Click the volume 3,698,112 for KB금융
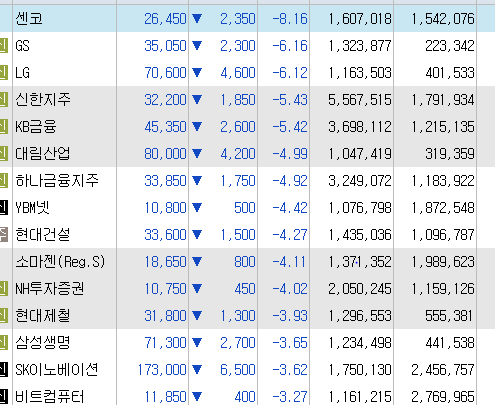This screenshot has width=495, height=405. [x=360, y=127]
